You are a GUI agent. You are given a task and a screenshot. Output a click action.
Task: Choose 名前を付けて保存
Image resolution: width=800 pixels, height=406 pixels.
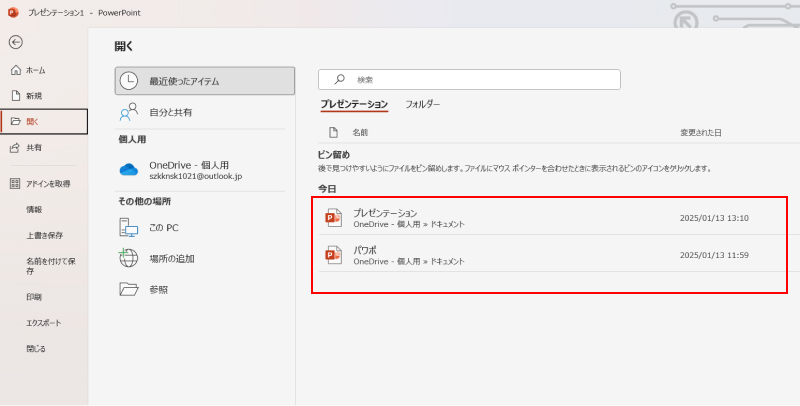[51, 266]
